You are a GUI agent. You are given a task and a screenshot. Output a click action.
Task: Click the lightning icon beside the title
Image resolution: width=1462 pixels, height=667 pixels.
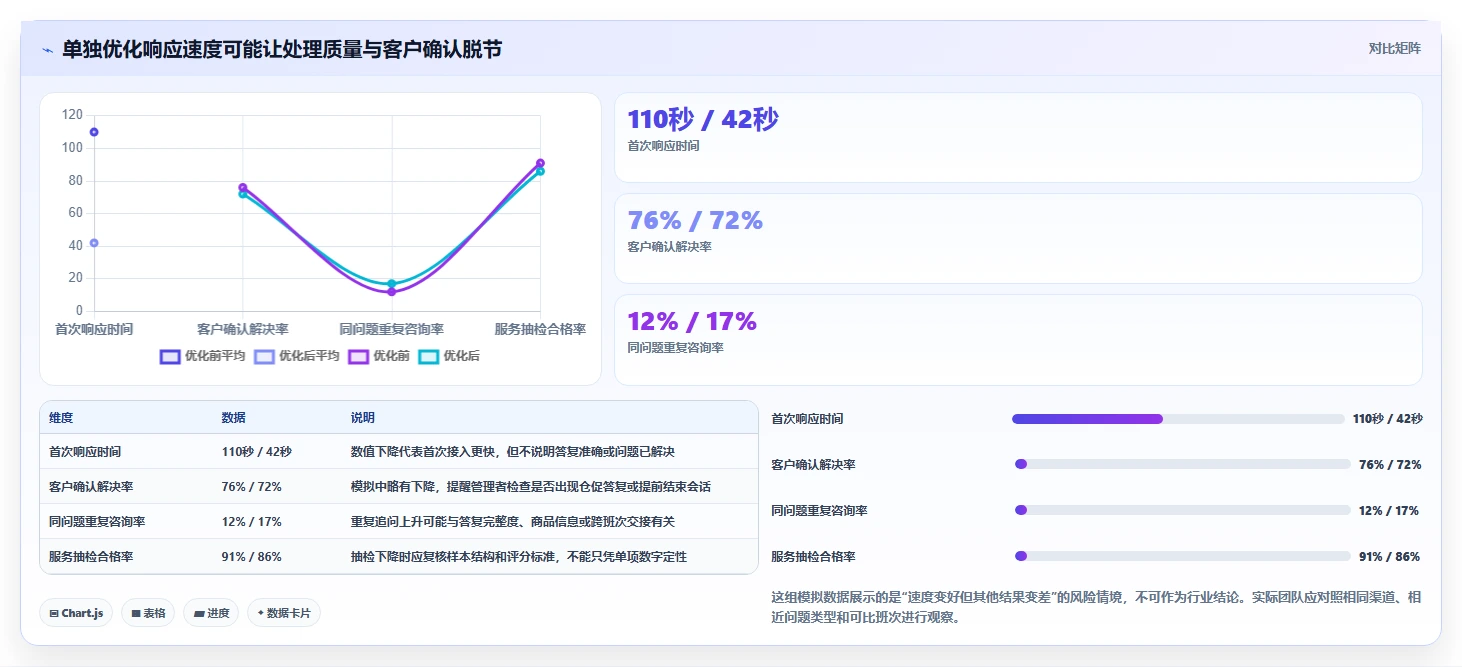48,50
